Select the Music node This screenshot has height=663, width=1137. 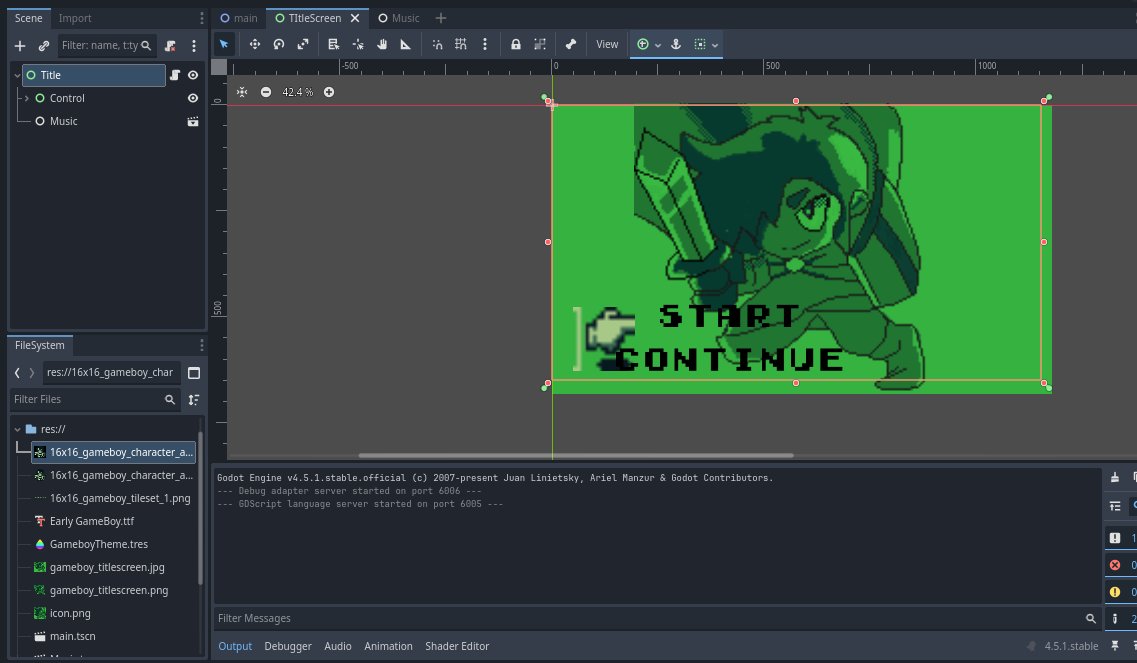63,121
